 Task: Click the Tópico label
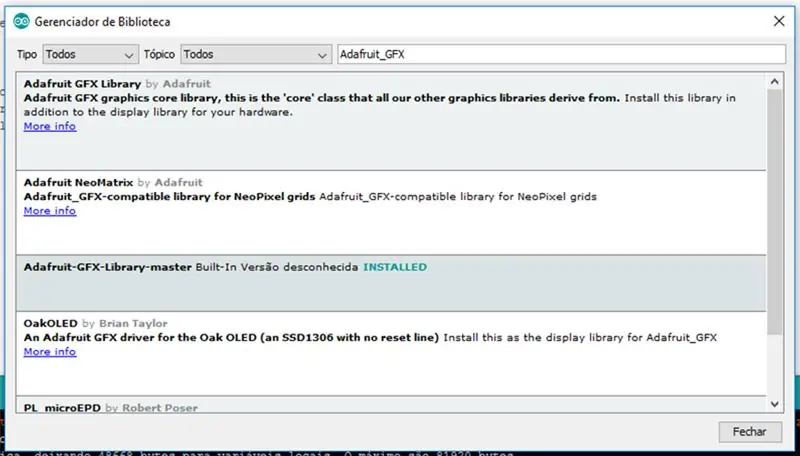[159, 54]
